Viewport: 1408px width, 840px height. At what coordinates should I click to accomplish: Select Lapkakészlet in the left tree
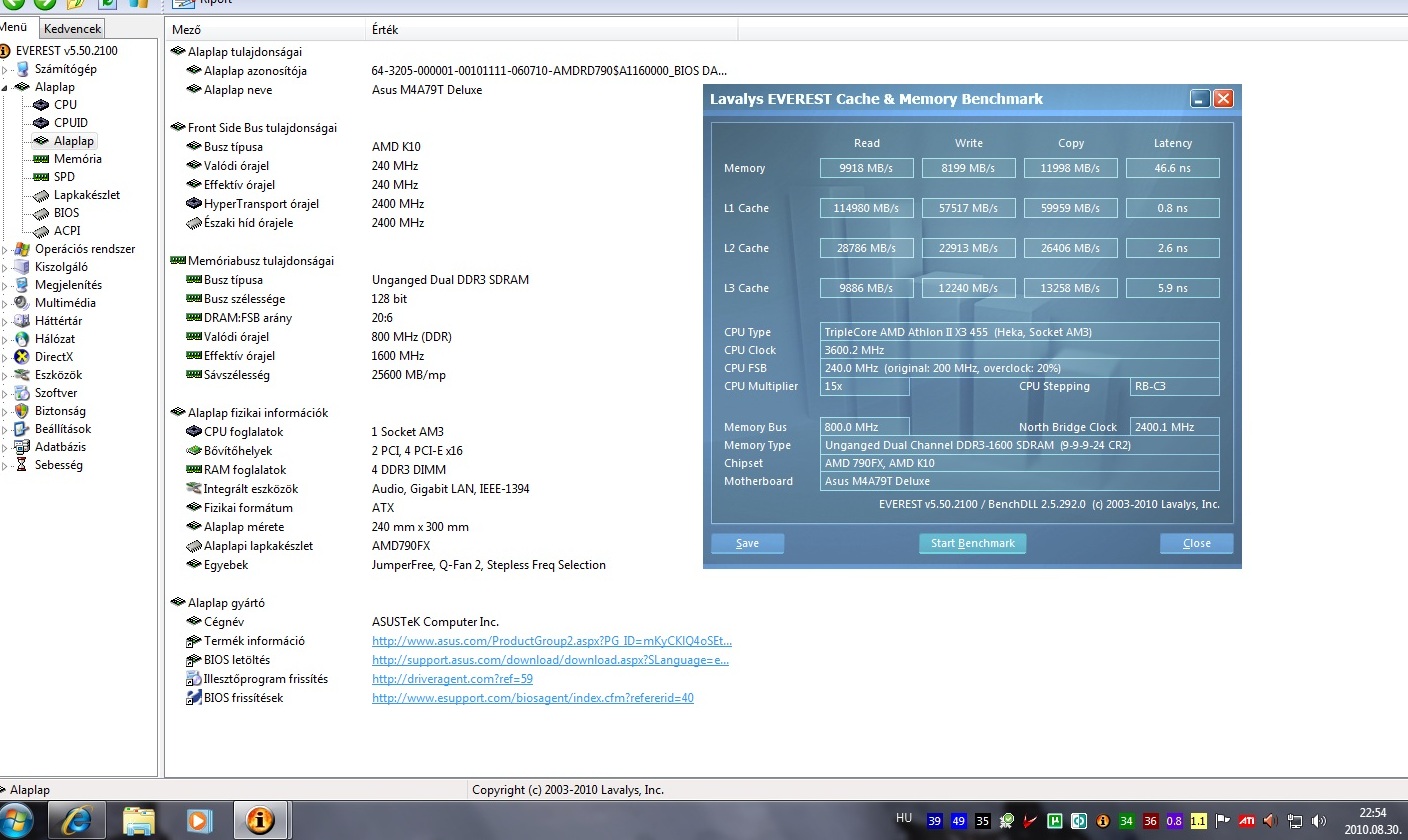click(87, 195)
